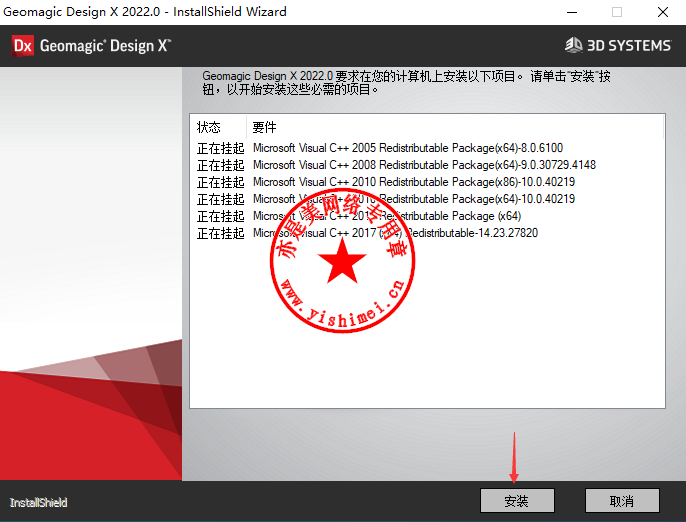Click the Dx Geomagic Design X logo icon
Image resolution: width=686 pixels, height=522 pixels.
pos(22,46)
